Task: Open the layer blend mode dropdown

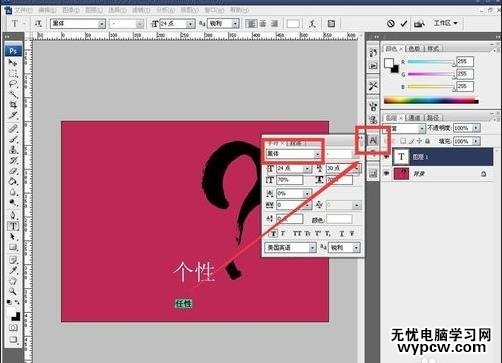Action: coord(422,128)
